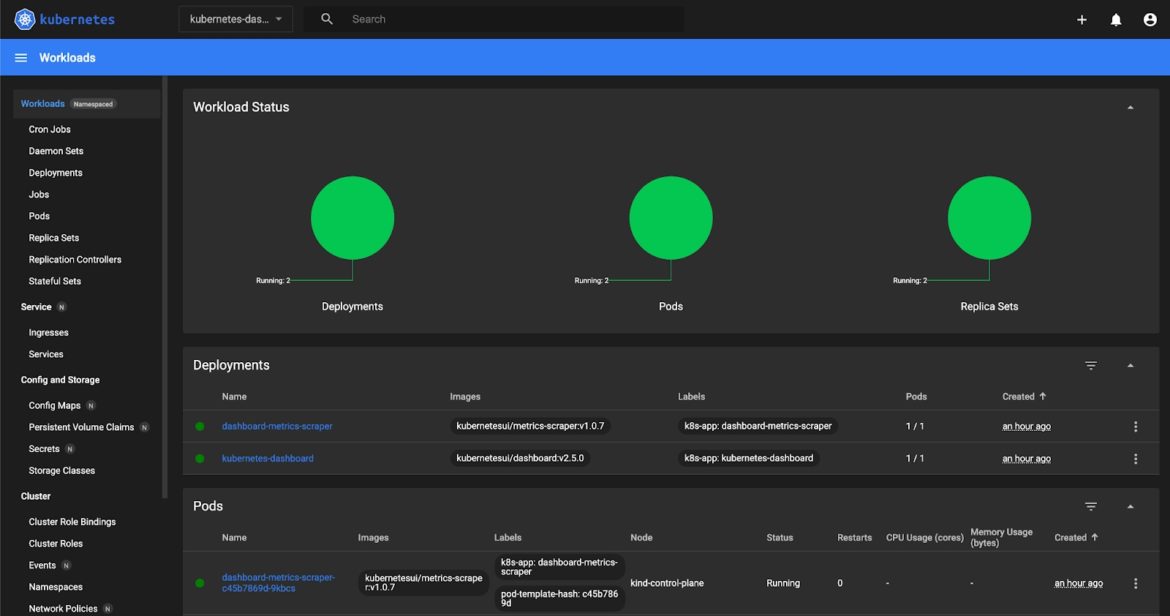Open actions menu for dashboard-metrics-scraper deployment

1136,427
